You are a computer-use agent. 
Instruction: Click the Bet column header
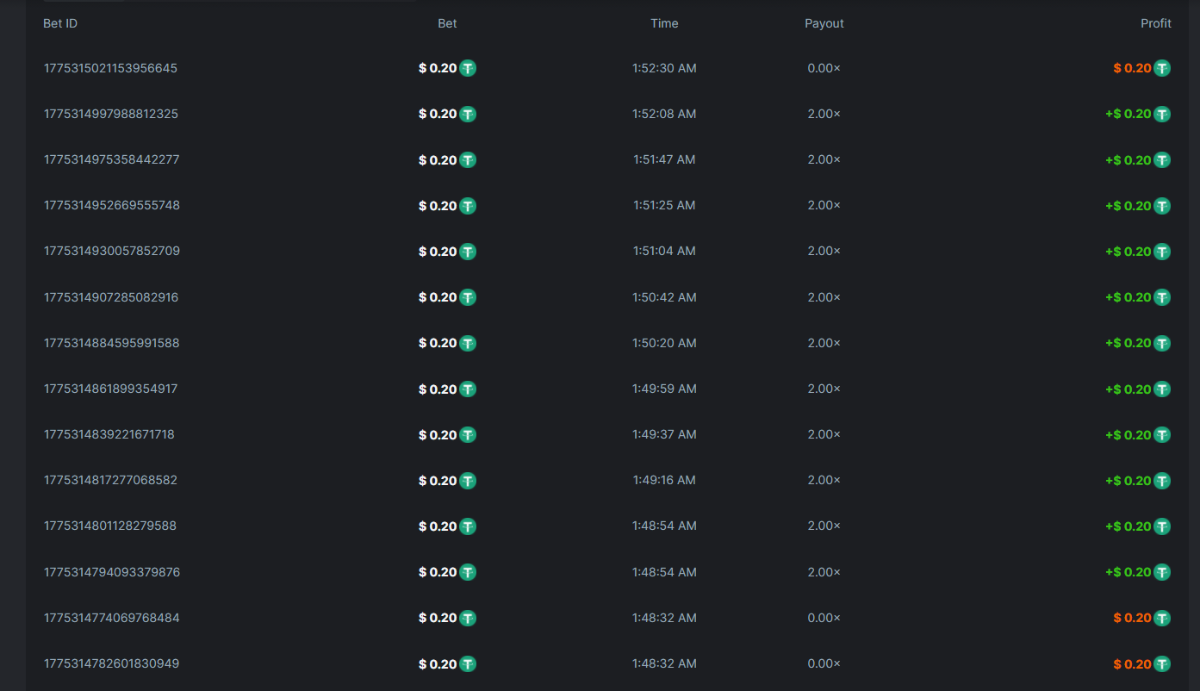(x=447, y=23)
